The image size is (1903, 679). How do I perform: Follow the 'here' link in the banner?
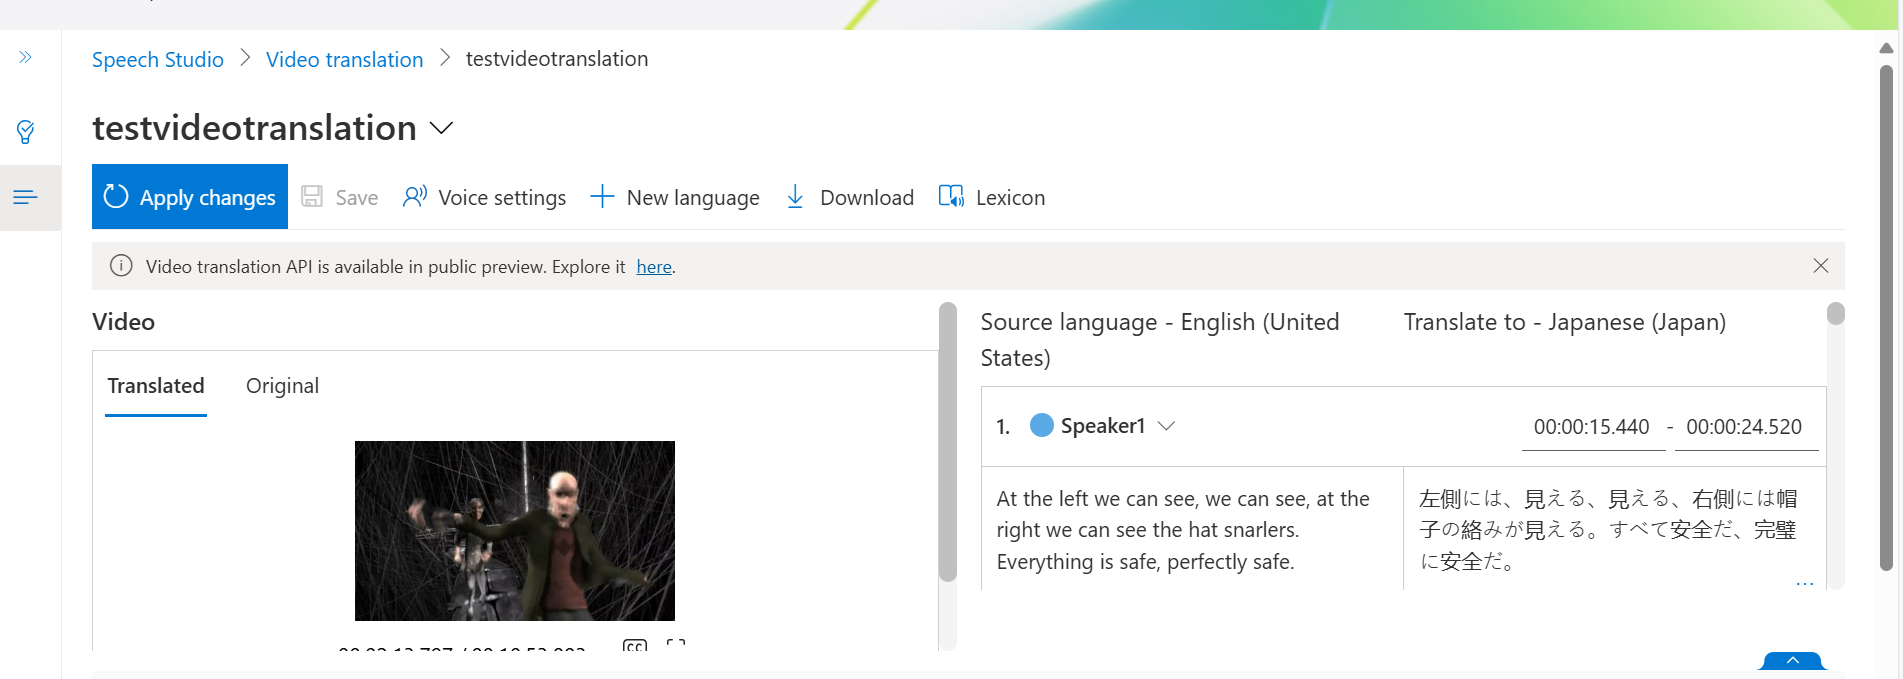pos(654,267)
